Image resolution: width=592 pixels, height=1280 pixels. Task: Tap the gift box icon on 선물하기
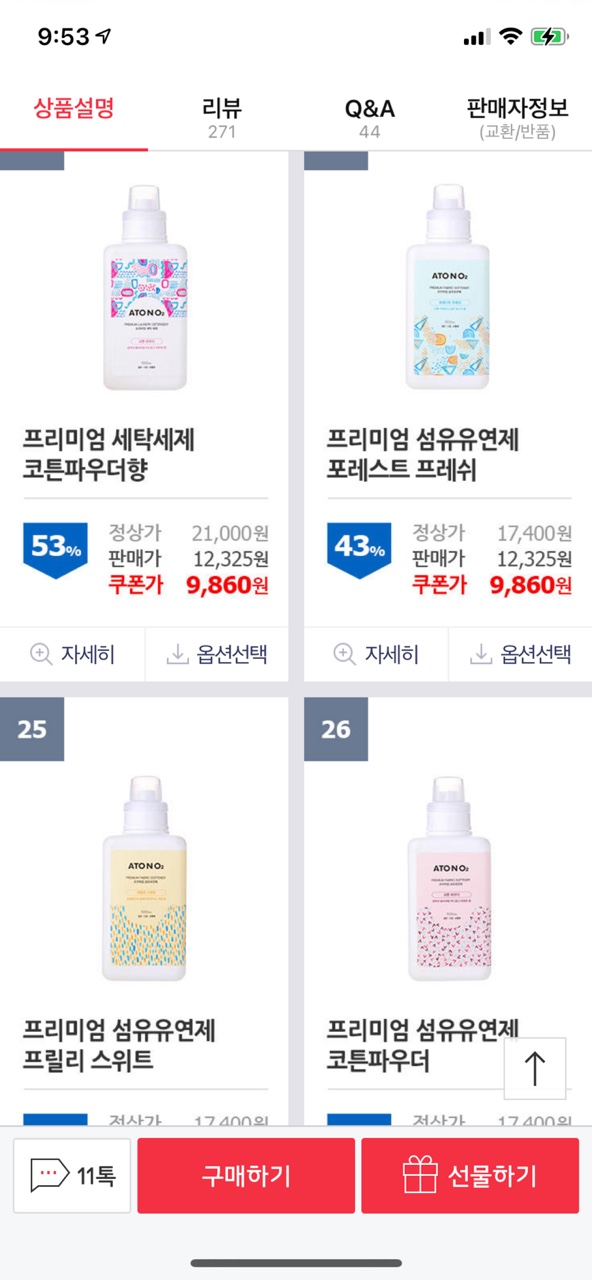421,1175
